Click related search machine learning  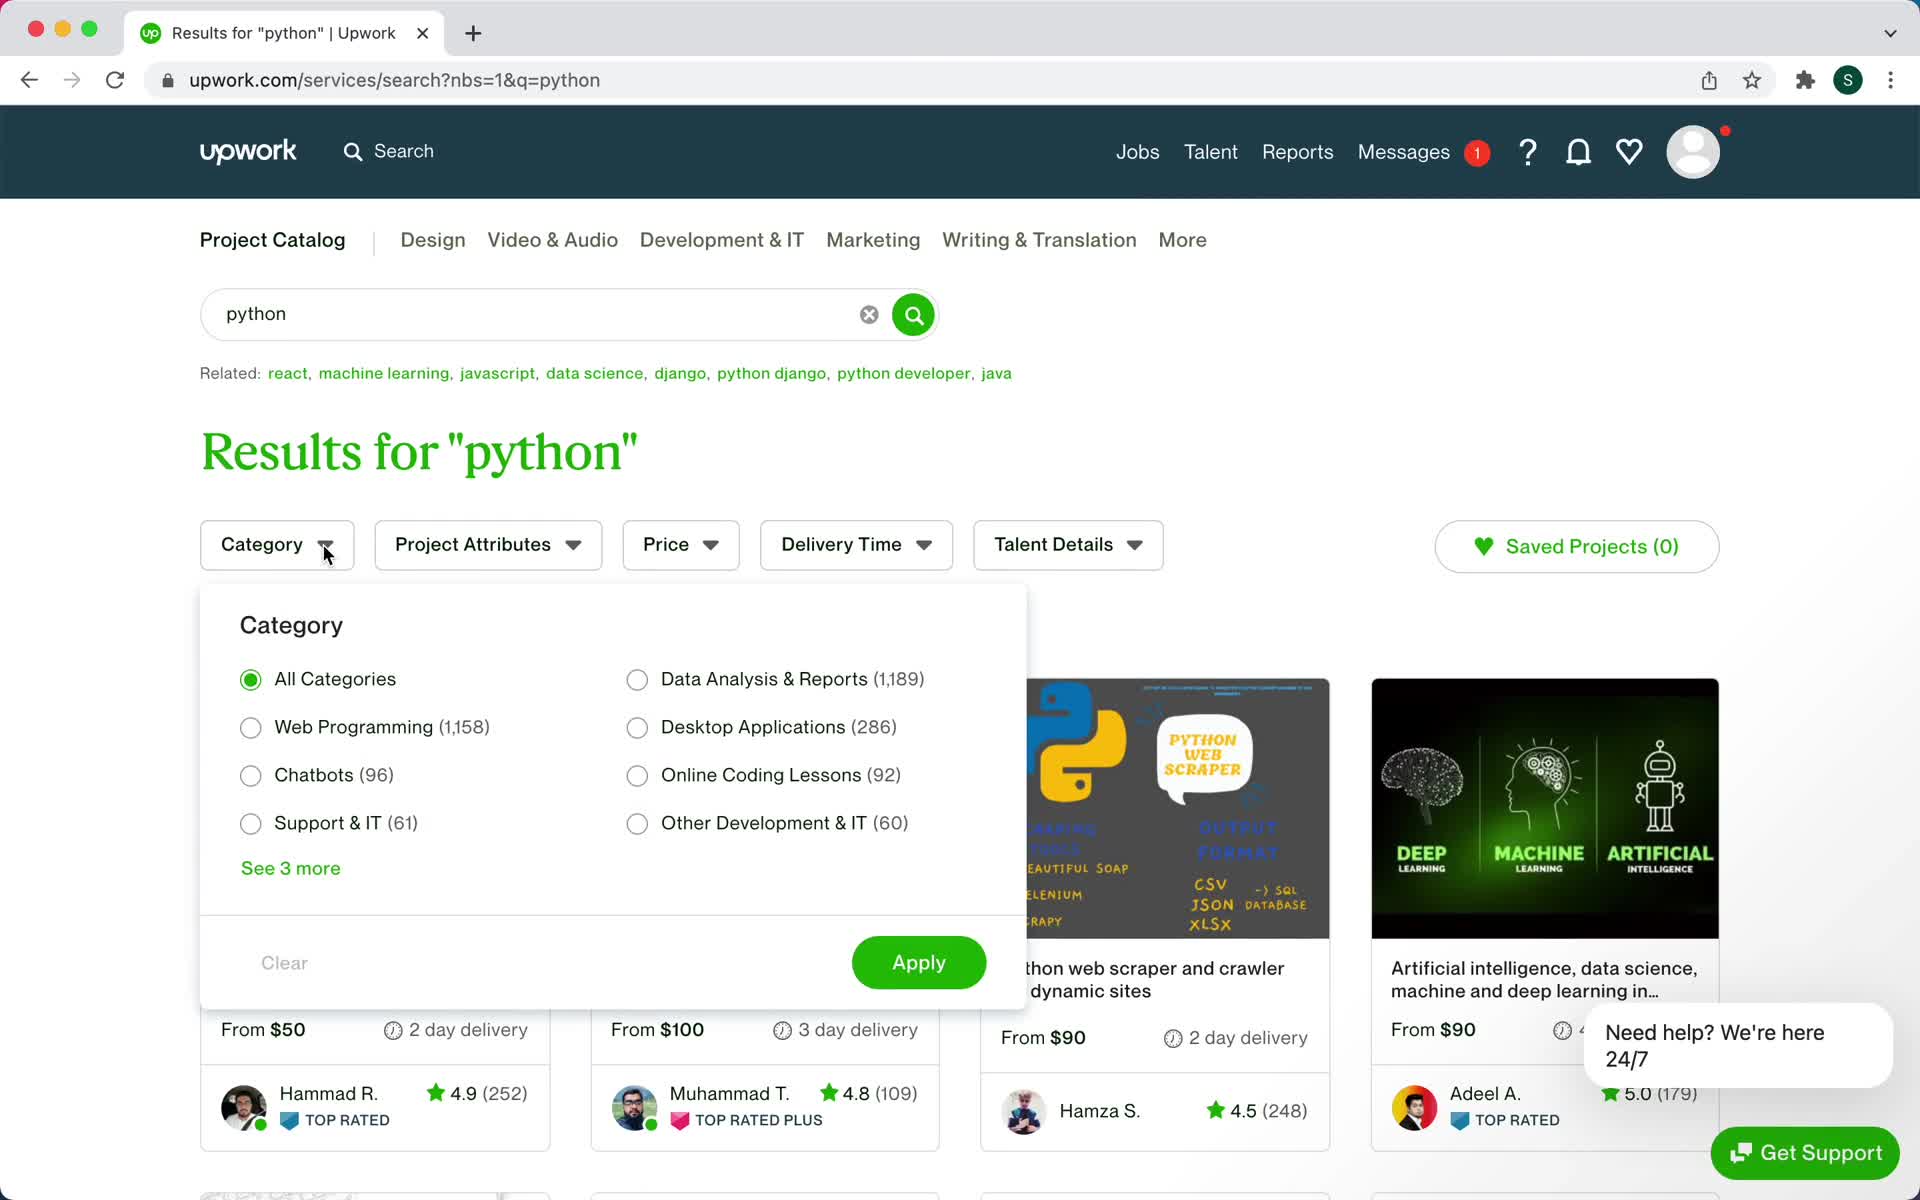(384, 373)
